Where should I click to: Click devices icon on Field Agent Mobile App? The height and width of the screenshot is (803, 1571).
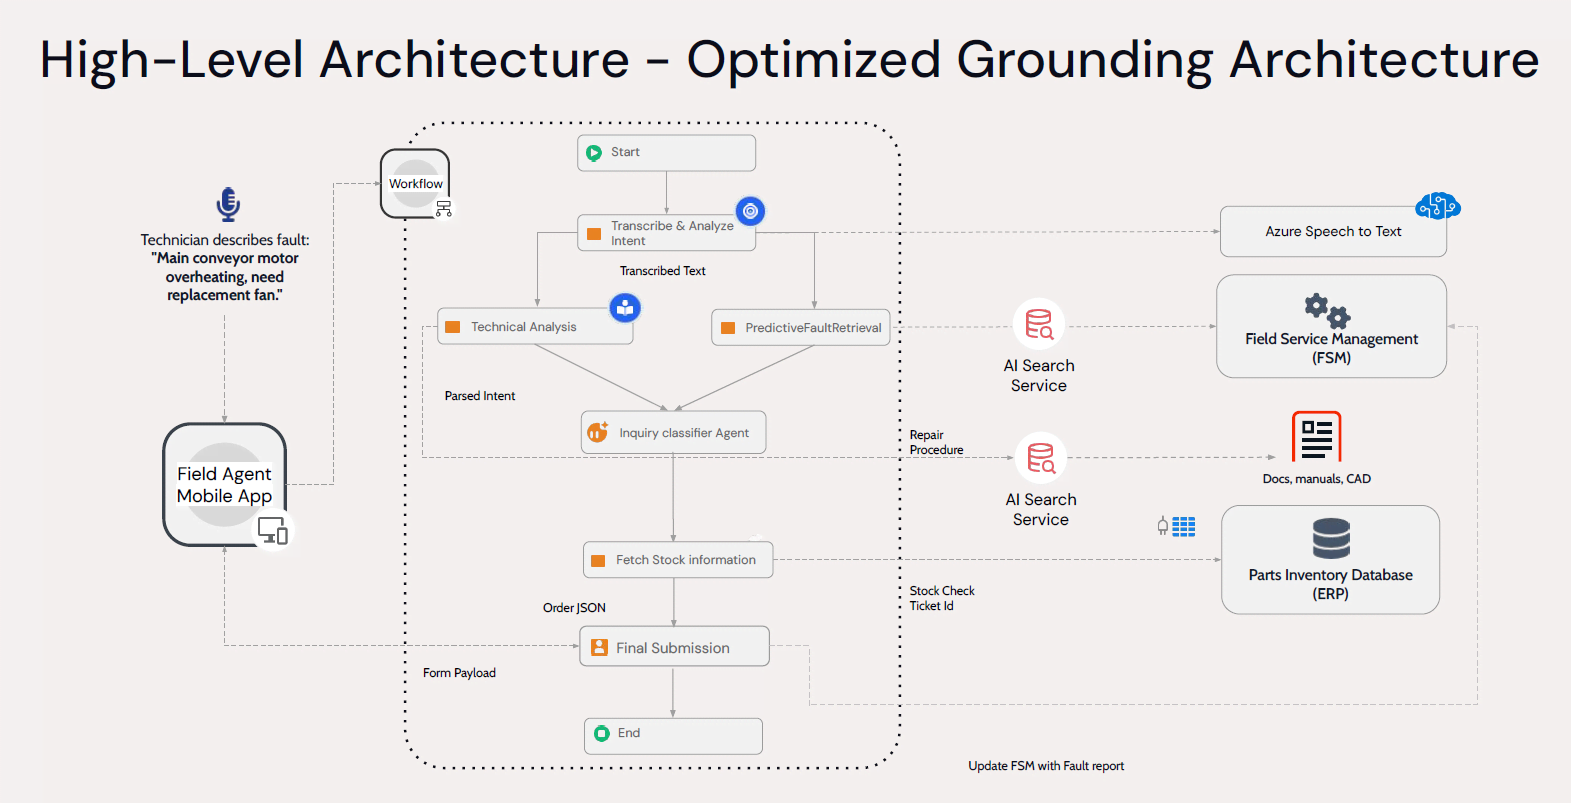[273, 530]
